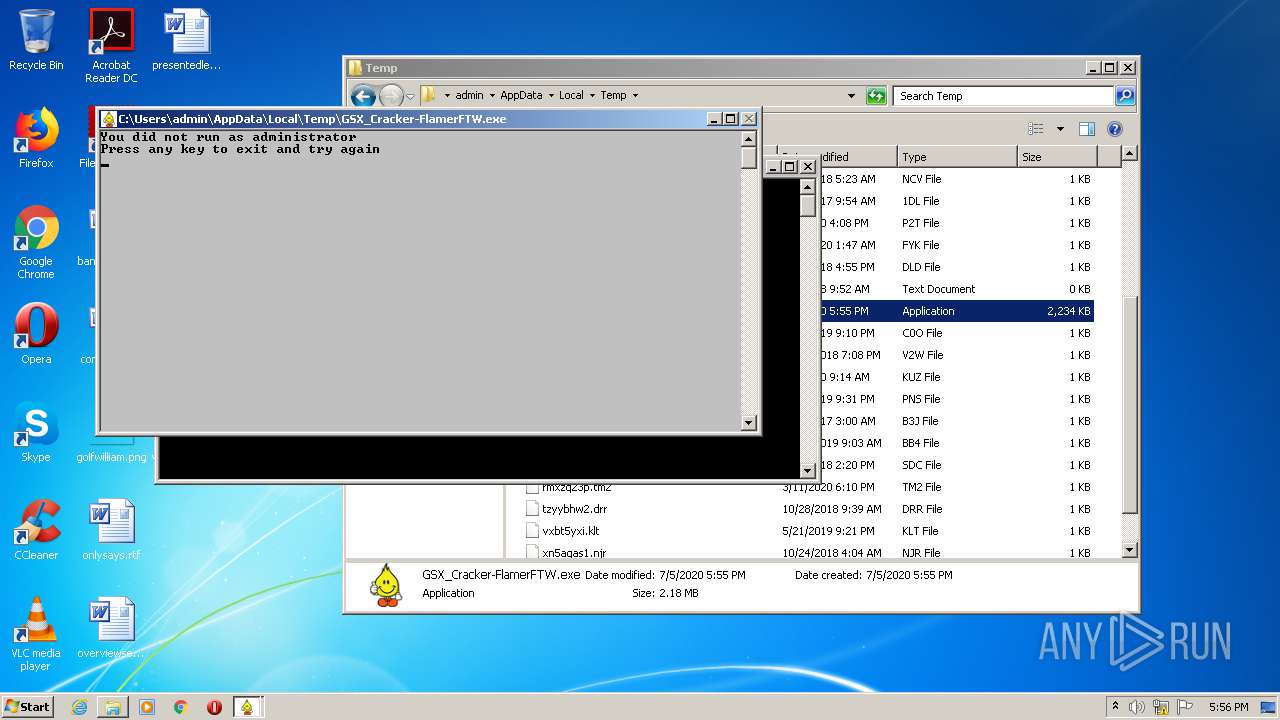Open the volume control tray icon
Viewport: 1280px width, 720px height.
coord(1137,707)
